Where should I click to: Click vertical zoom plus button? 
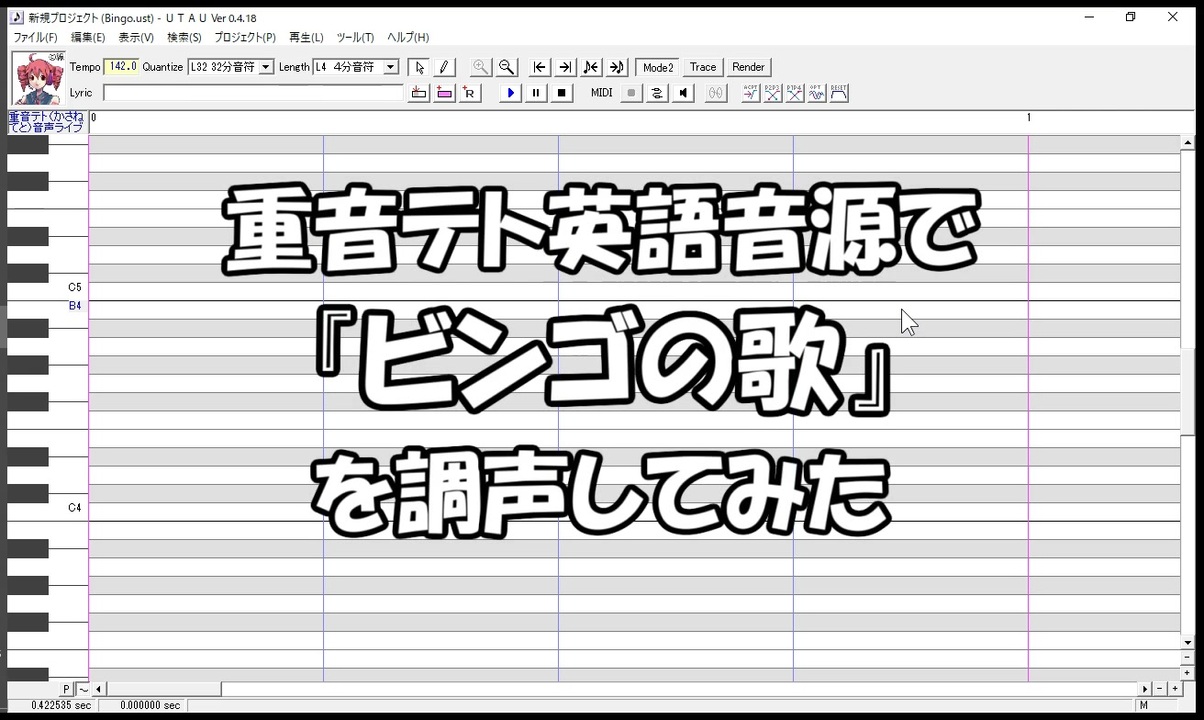click(1188, 673)
